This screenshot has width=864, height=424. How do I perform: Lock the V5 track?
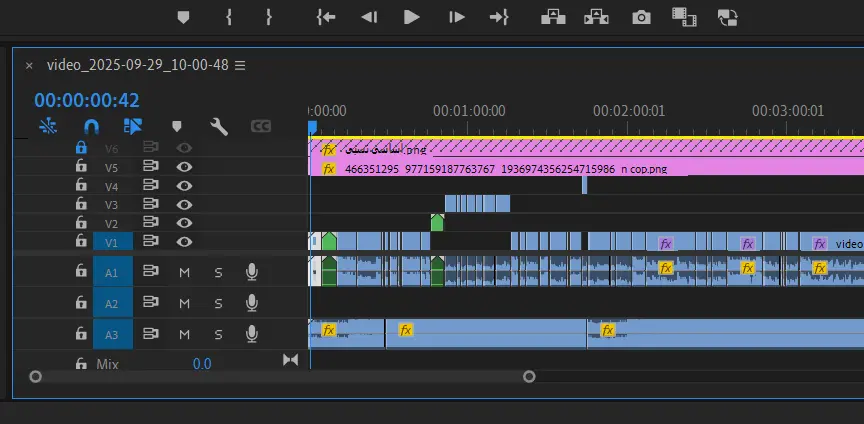coord(81,166)
